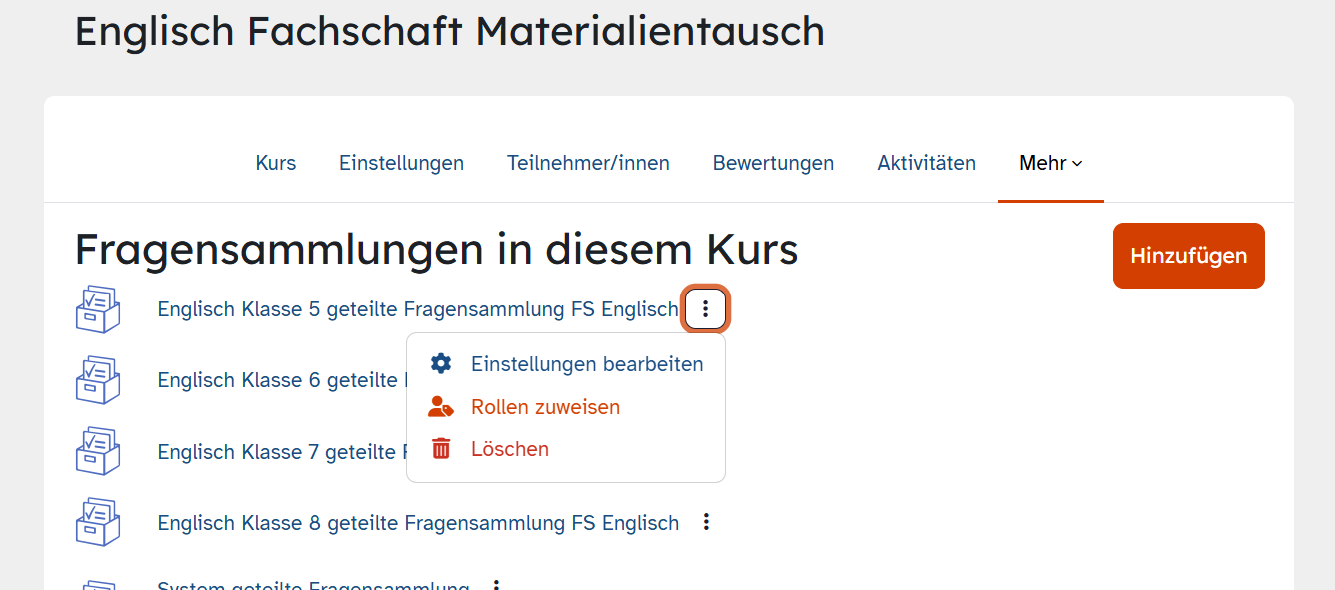The image size is (1335, 590).
Task: Open Englisch Klasse 5 geteilte Fragensammlung link
Action: pos(418,309)
